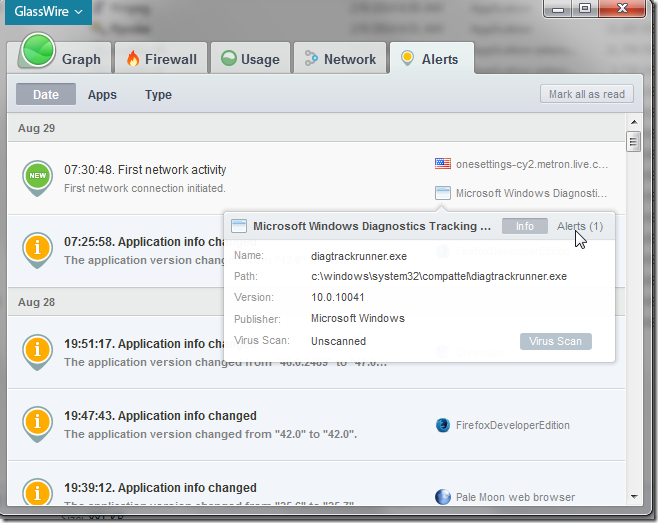Click Pale Moon web browser name
This screenshot has width=658, height=523.
515,497
